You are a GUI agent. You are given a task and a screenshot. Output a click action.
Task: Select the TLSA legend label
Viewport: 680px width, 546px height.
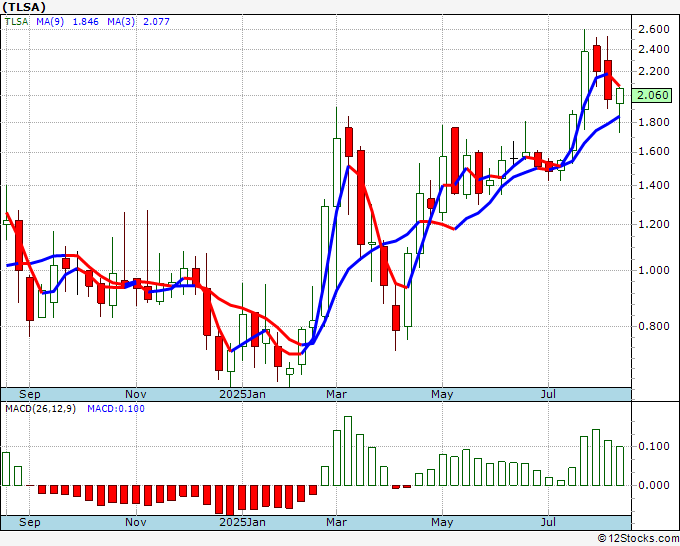click(x=16, y=22)
